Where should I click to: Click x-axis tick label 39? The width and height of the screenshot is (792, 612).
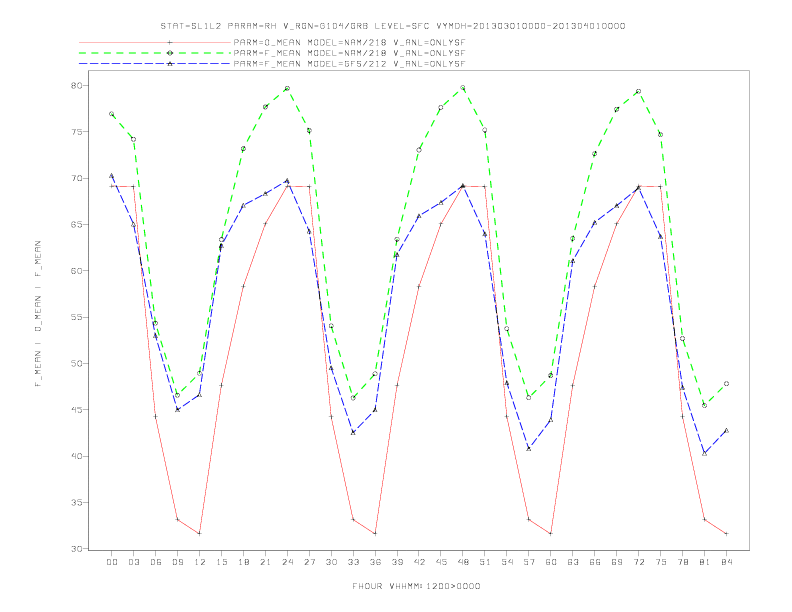[397, 562]
